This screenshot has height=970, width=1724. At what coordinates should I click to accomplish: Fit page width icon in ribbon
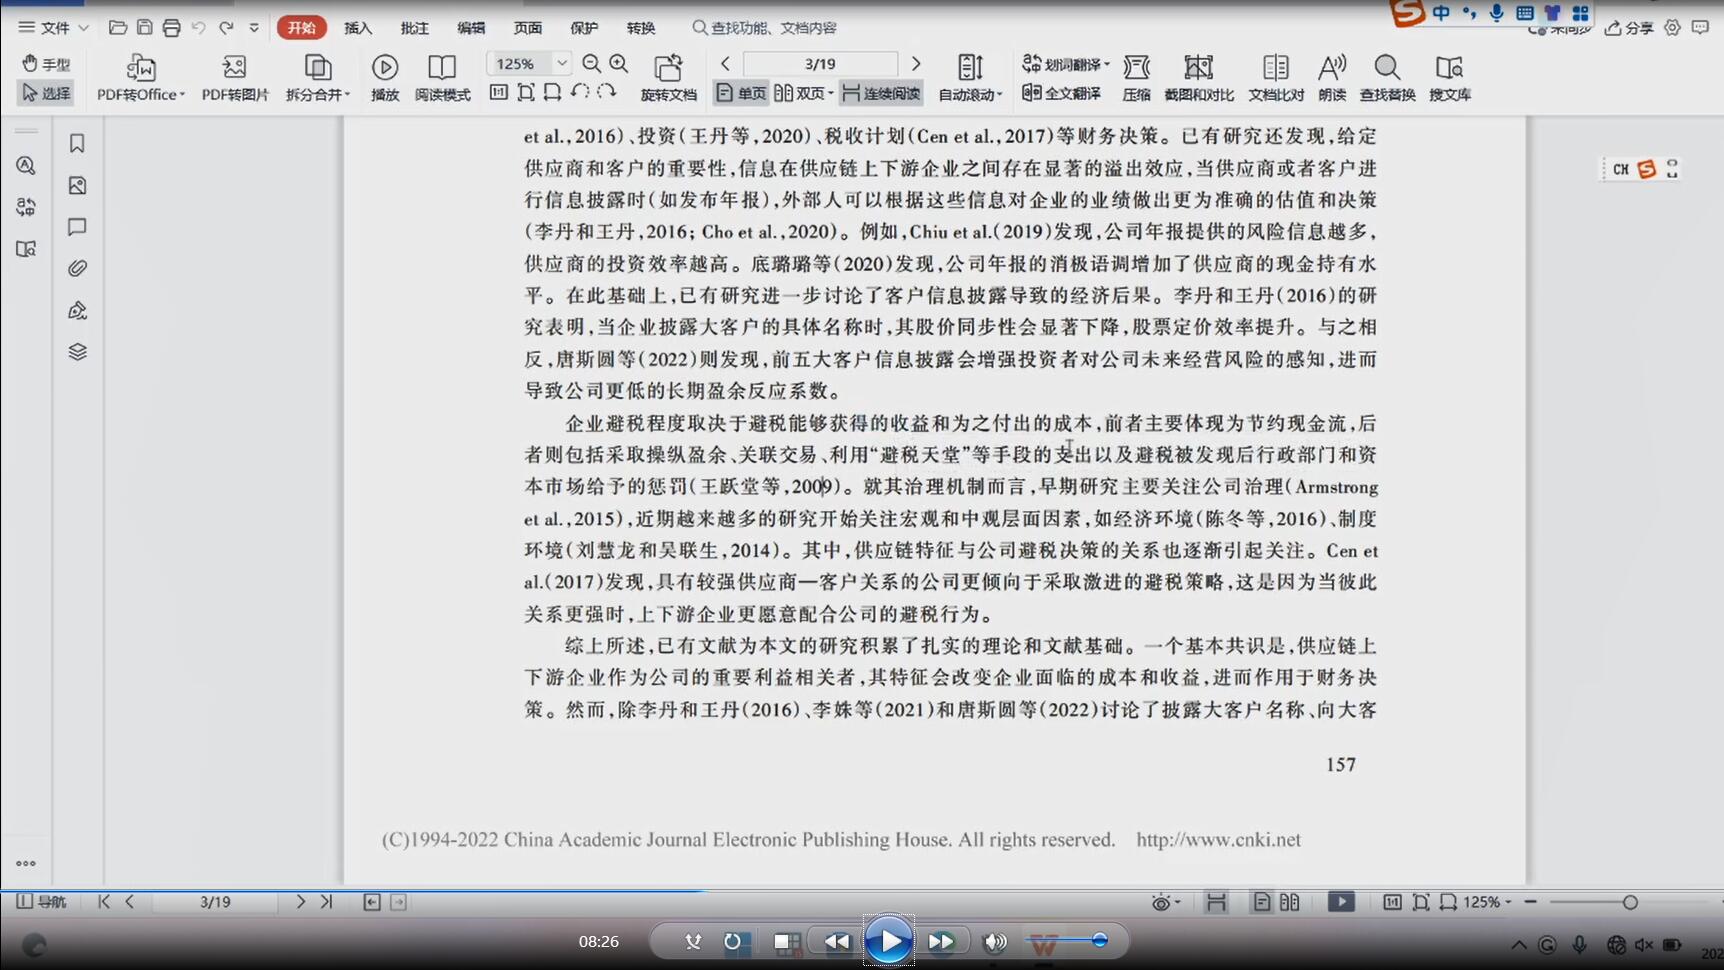click(552, 92)
